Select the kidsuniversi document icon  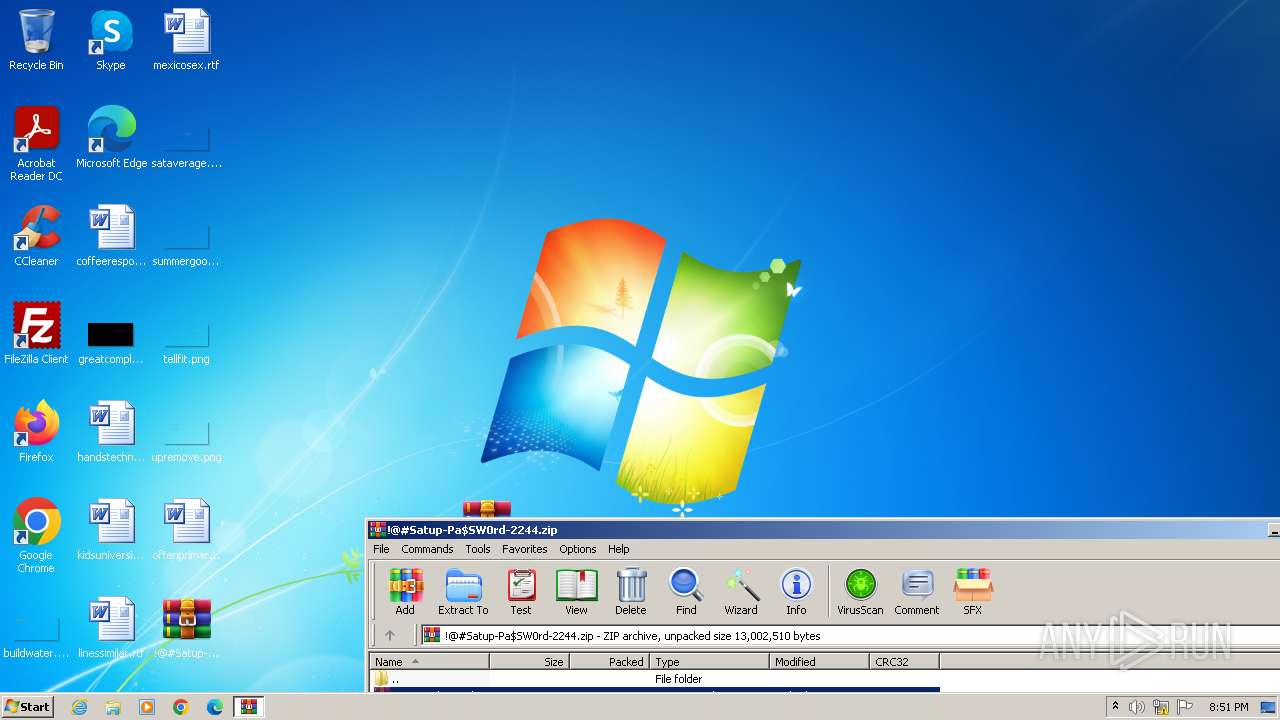pos(111,529)
